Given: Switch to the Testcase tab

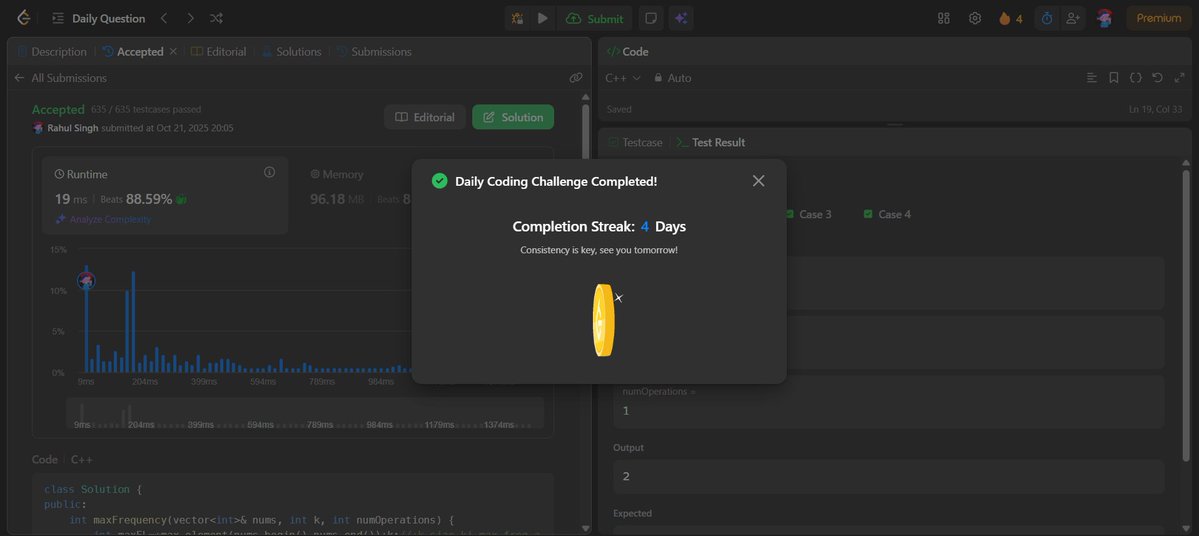Looking at the screenshot, I should click(x=635, y=142).
